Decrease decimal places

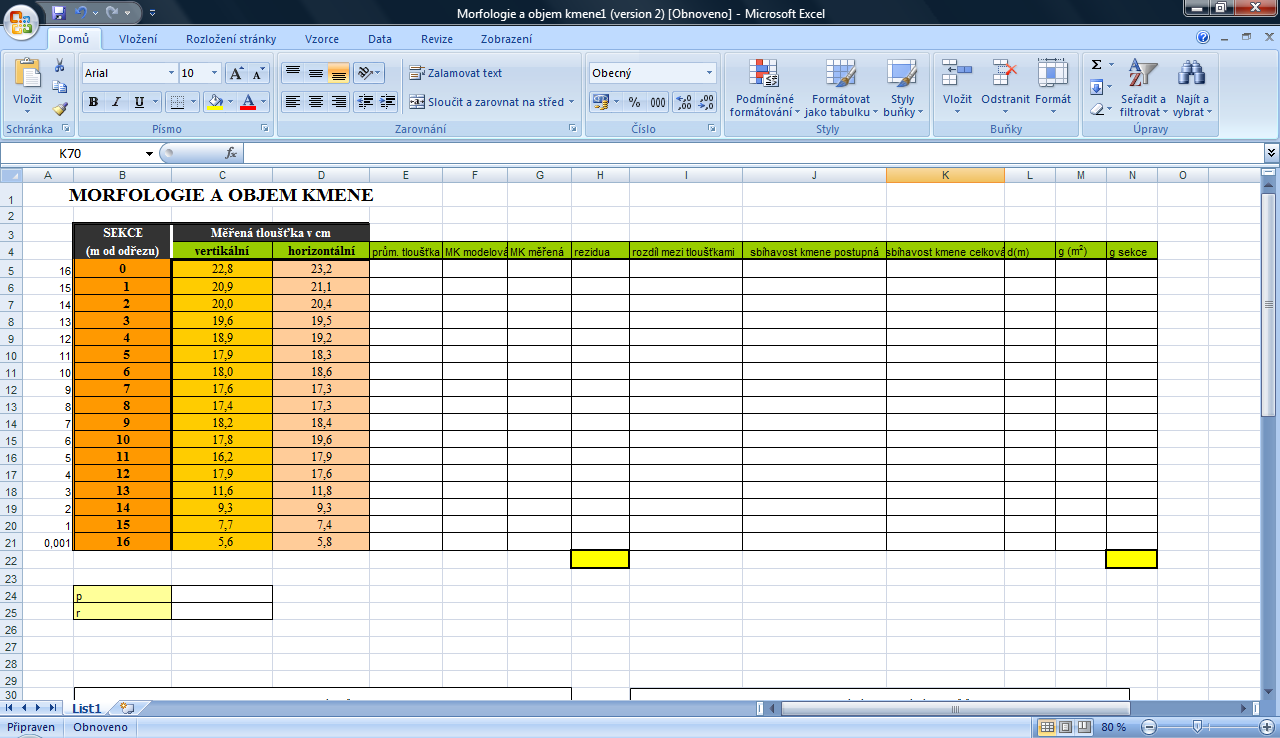tap(706, 102)
